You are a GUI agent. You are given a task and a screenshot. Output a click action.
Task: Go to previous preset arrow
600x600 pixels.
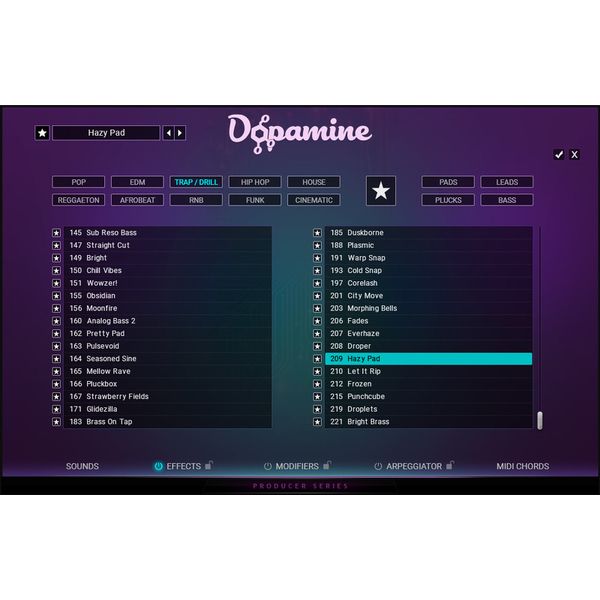point(169,133)
